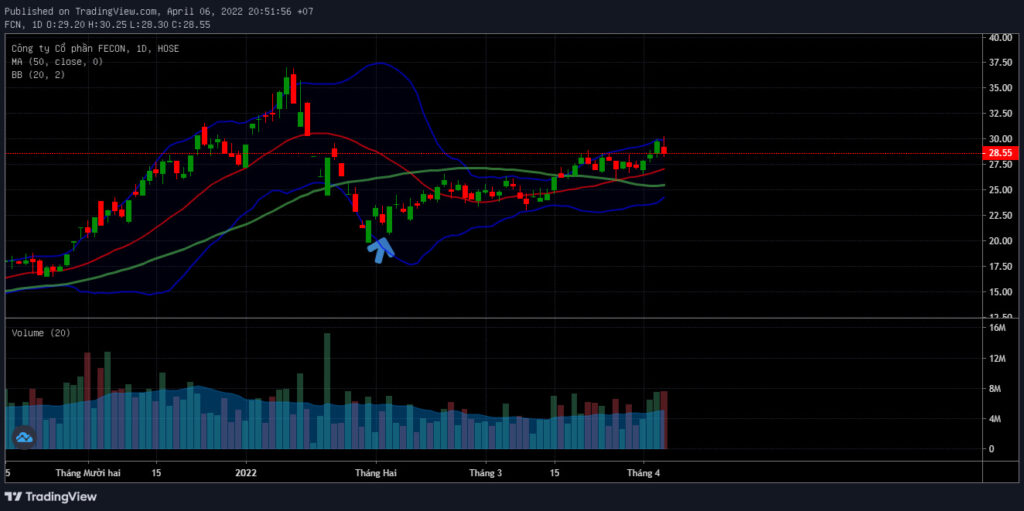Select the tallest green volume bar
Image resolution: width=1024 pixels, height=511 pixels.
tap(327, 391)
